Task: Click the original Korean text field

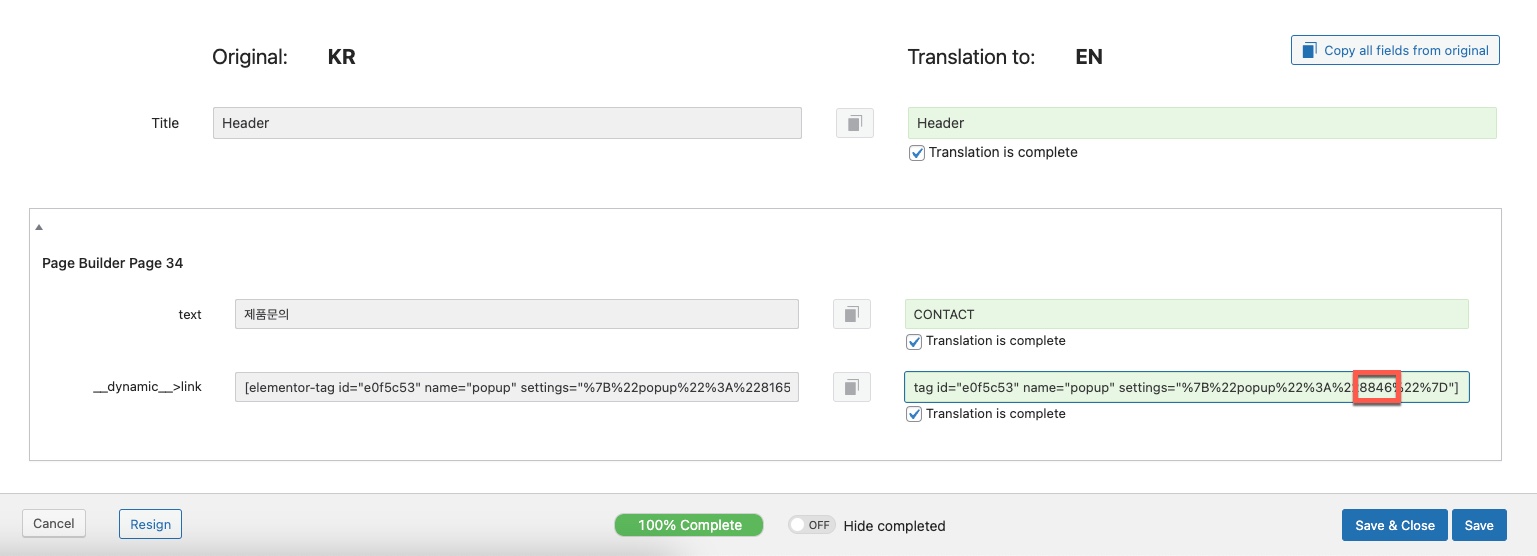Action: pyautogui.click(x=517, y=314)
